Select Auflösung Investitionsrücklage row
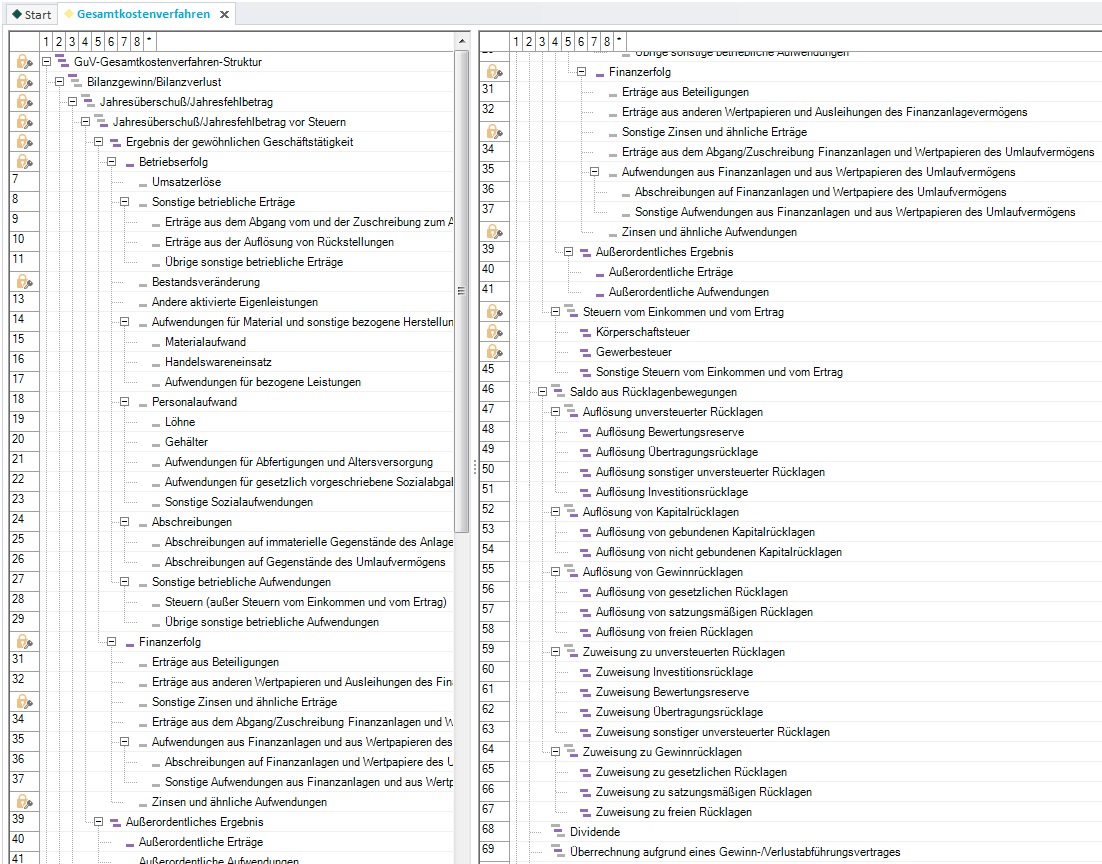Viewport: 1102px width, 864px height. tap(671, 492)
